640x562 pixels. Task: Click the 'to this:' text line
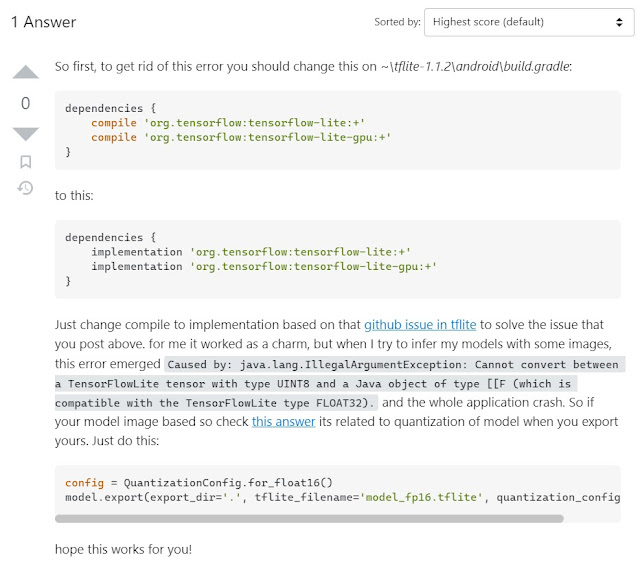point(74,195)
